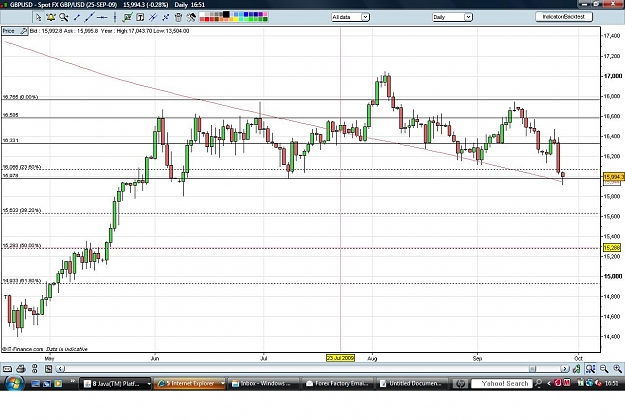Click the 23 Jul 2009 date marker
Screen dimensions: 625x420
(340, 358)
